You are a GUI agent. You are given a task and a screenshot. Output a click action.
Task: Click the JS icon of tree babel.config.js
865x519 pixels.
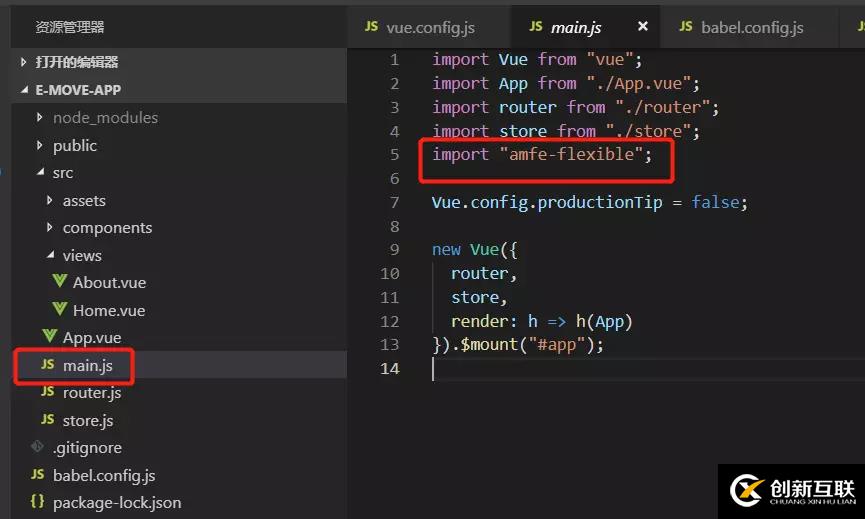click(38, 474)
